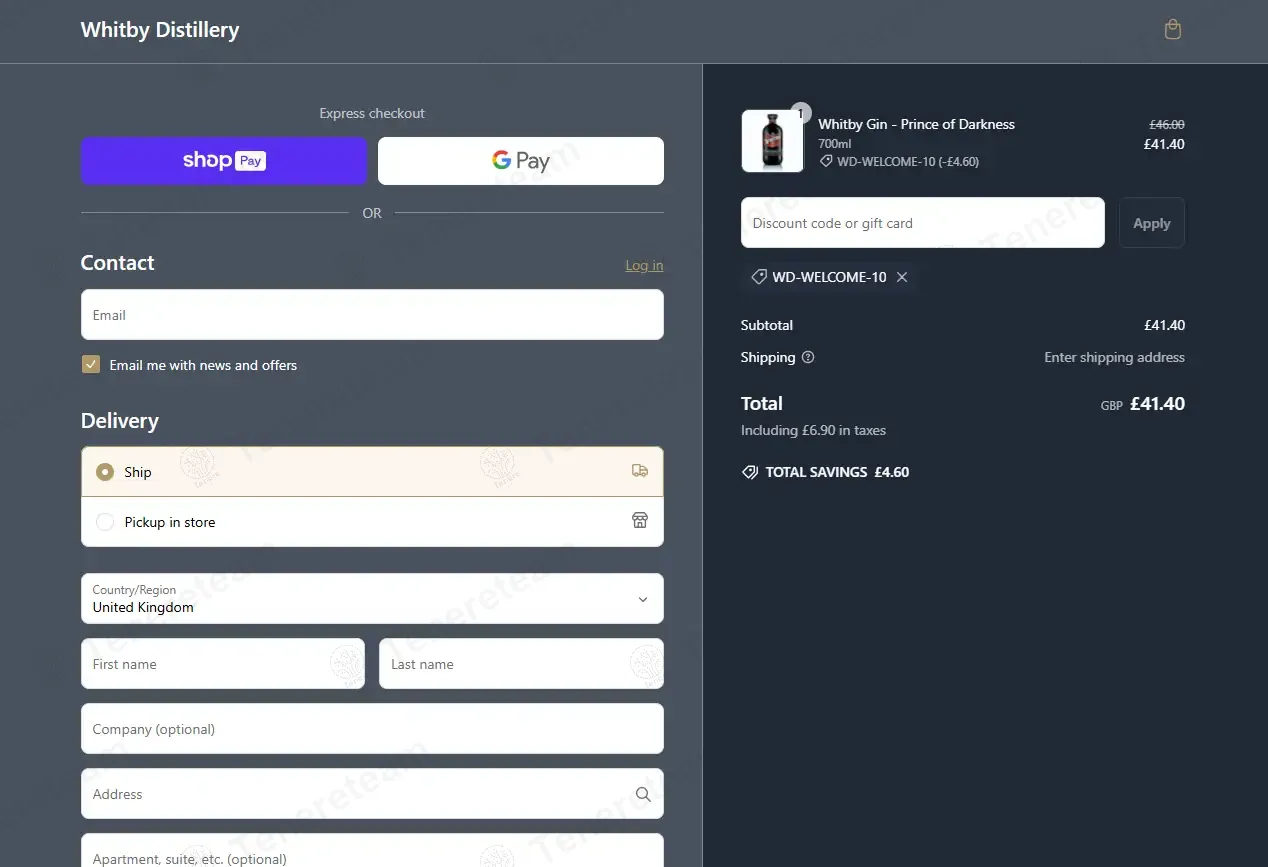
Task: Open the Country/Region dropdown
Action: click(x=372, y=599)
